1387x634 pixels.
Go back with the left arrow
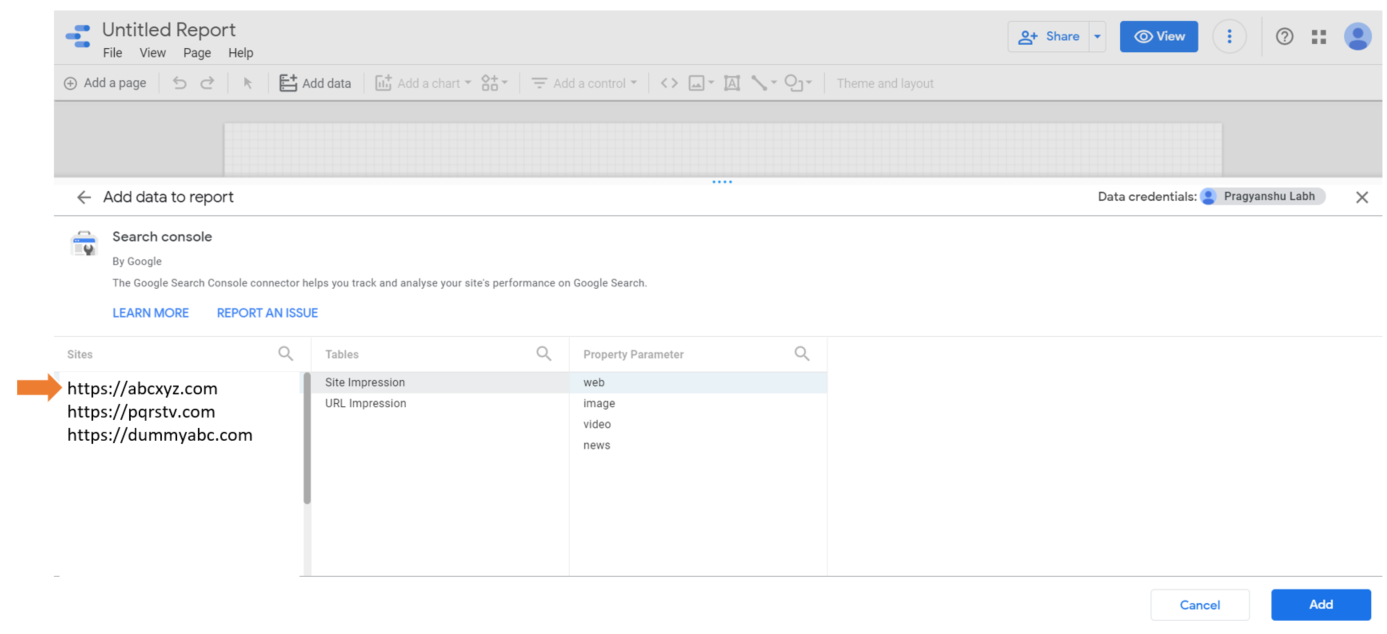(84, 197)
